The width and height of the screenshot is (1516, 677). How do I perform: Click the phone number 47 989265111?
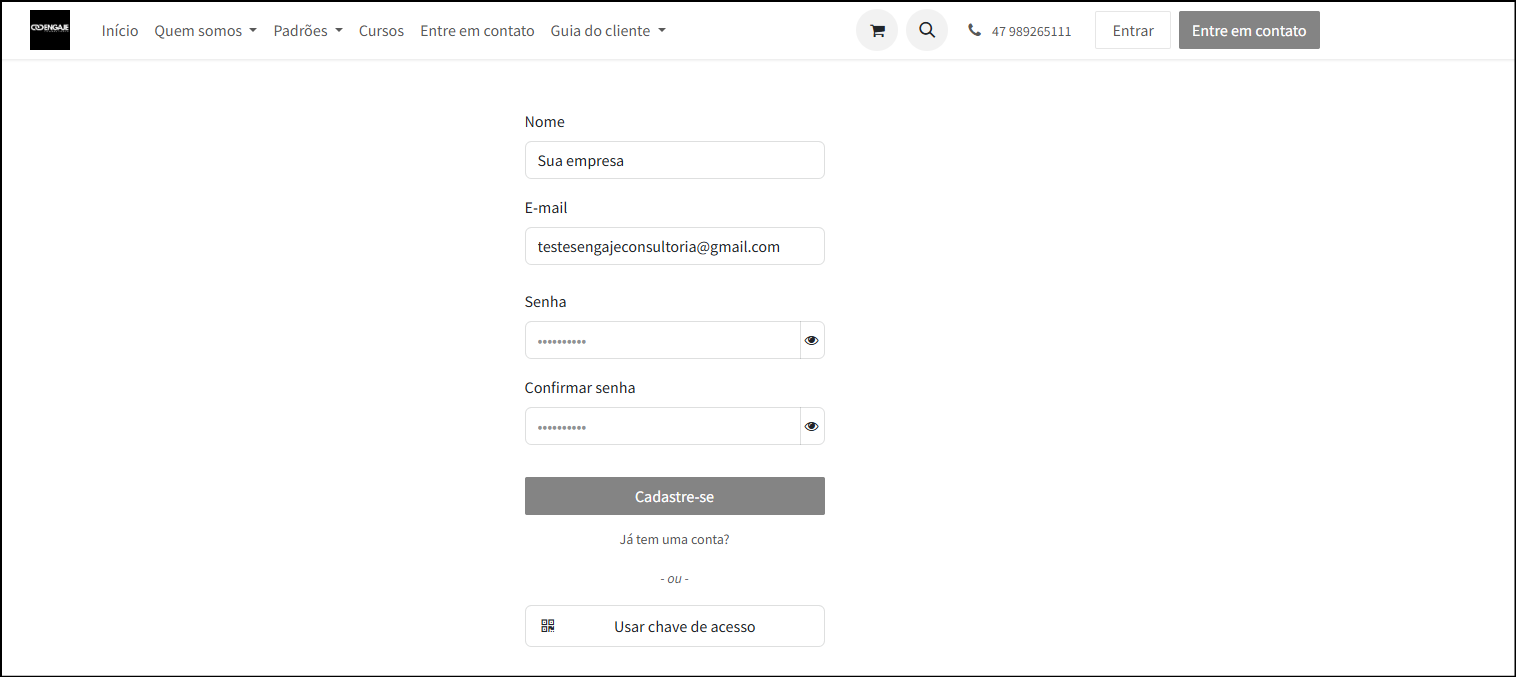click(1031, 31)
